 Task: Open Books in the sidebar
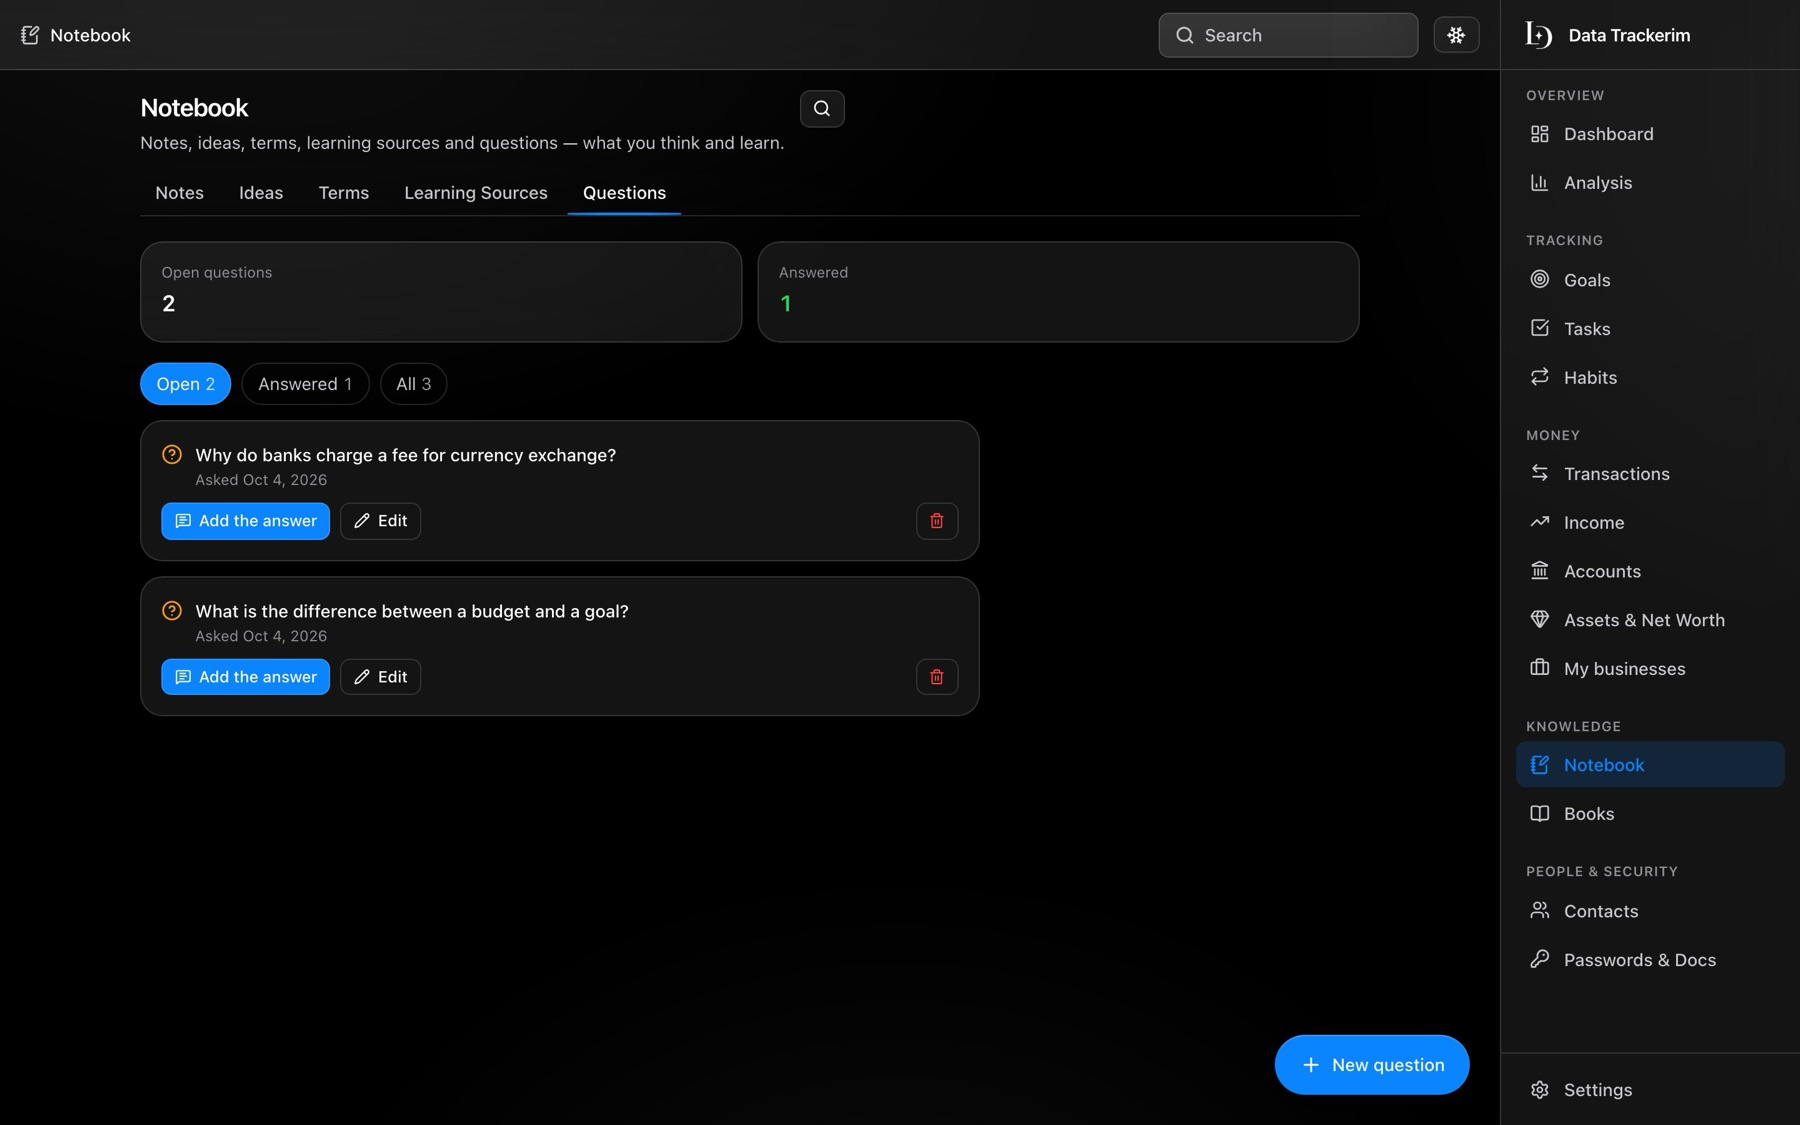tap(1650, 814)
